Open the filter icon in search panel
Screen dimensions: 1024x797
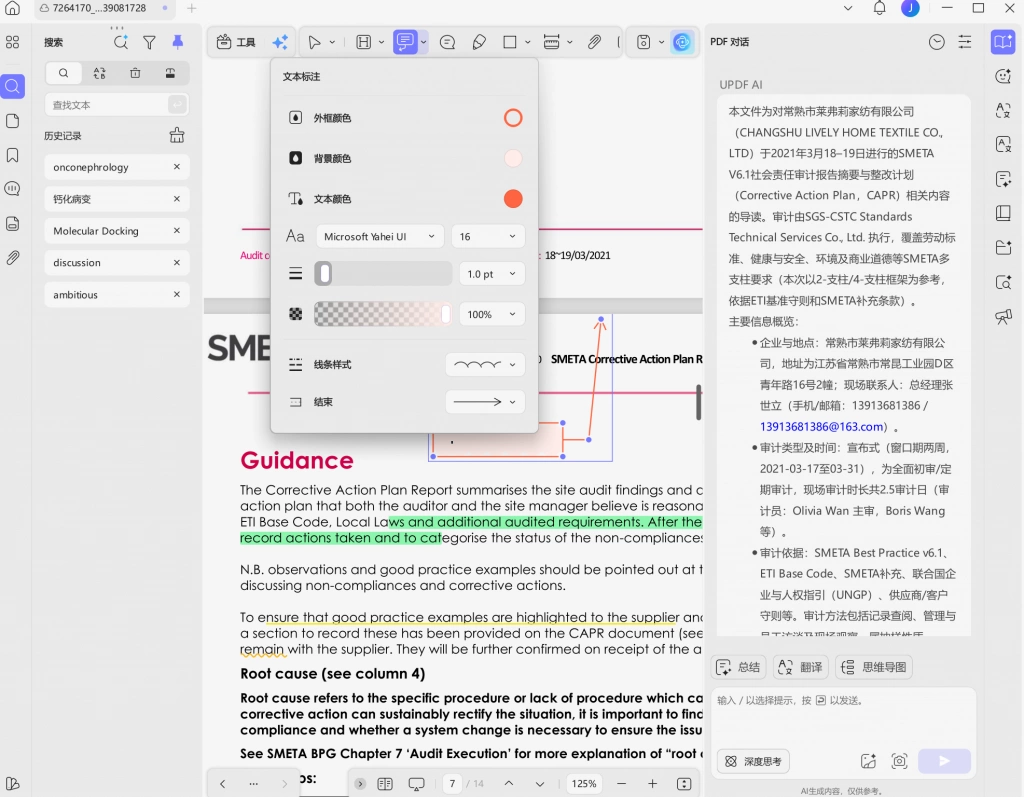150,42
